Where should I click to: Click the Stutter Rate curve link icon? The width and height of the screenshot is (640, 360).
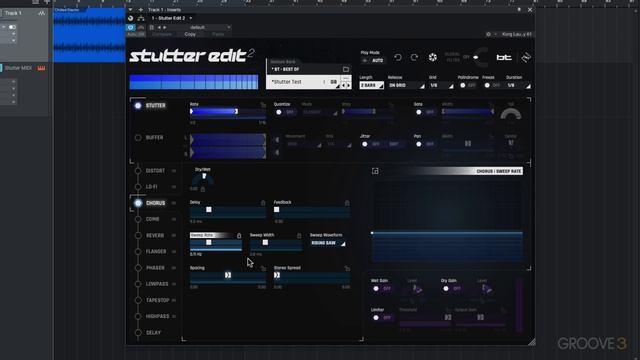pyautogui.click(x=263, y=105)
